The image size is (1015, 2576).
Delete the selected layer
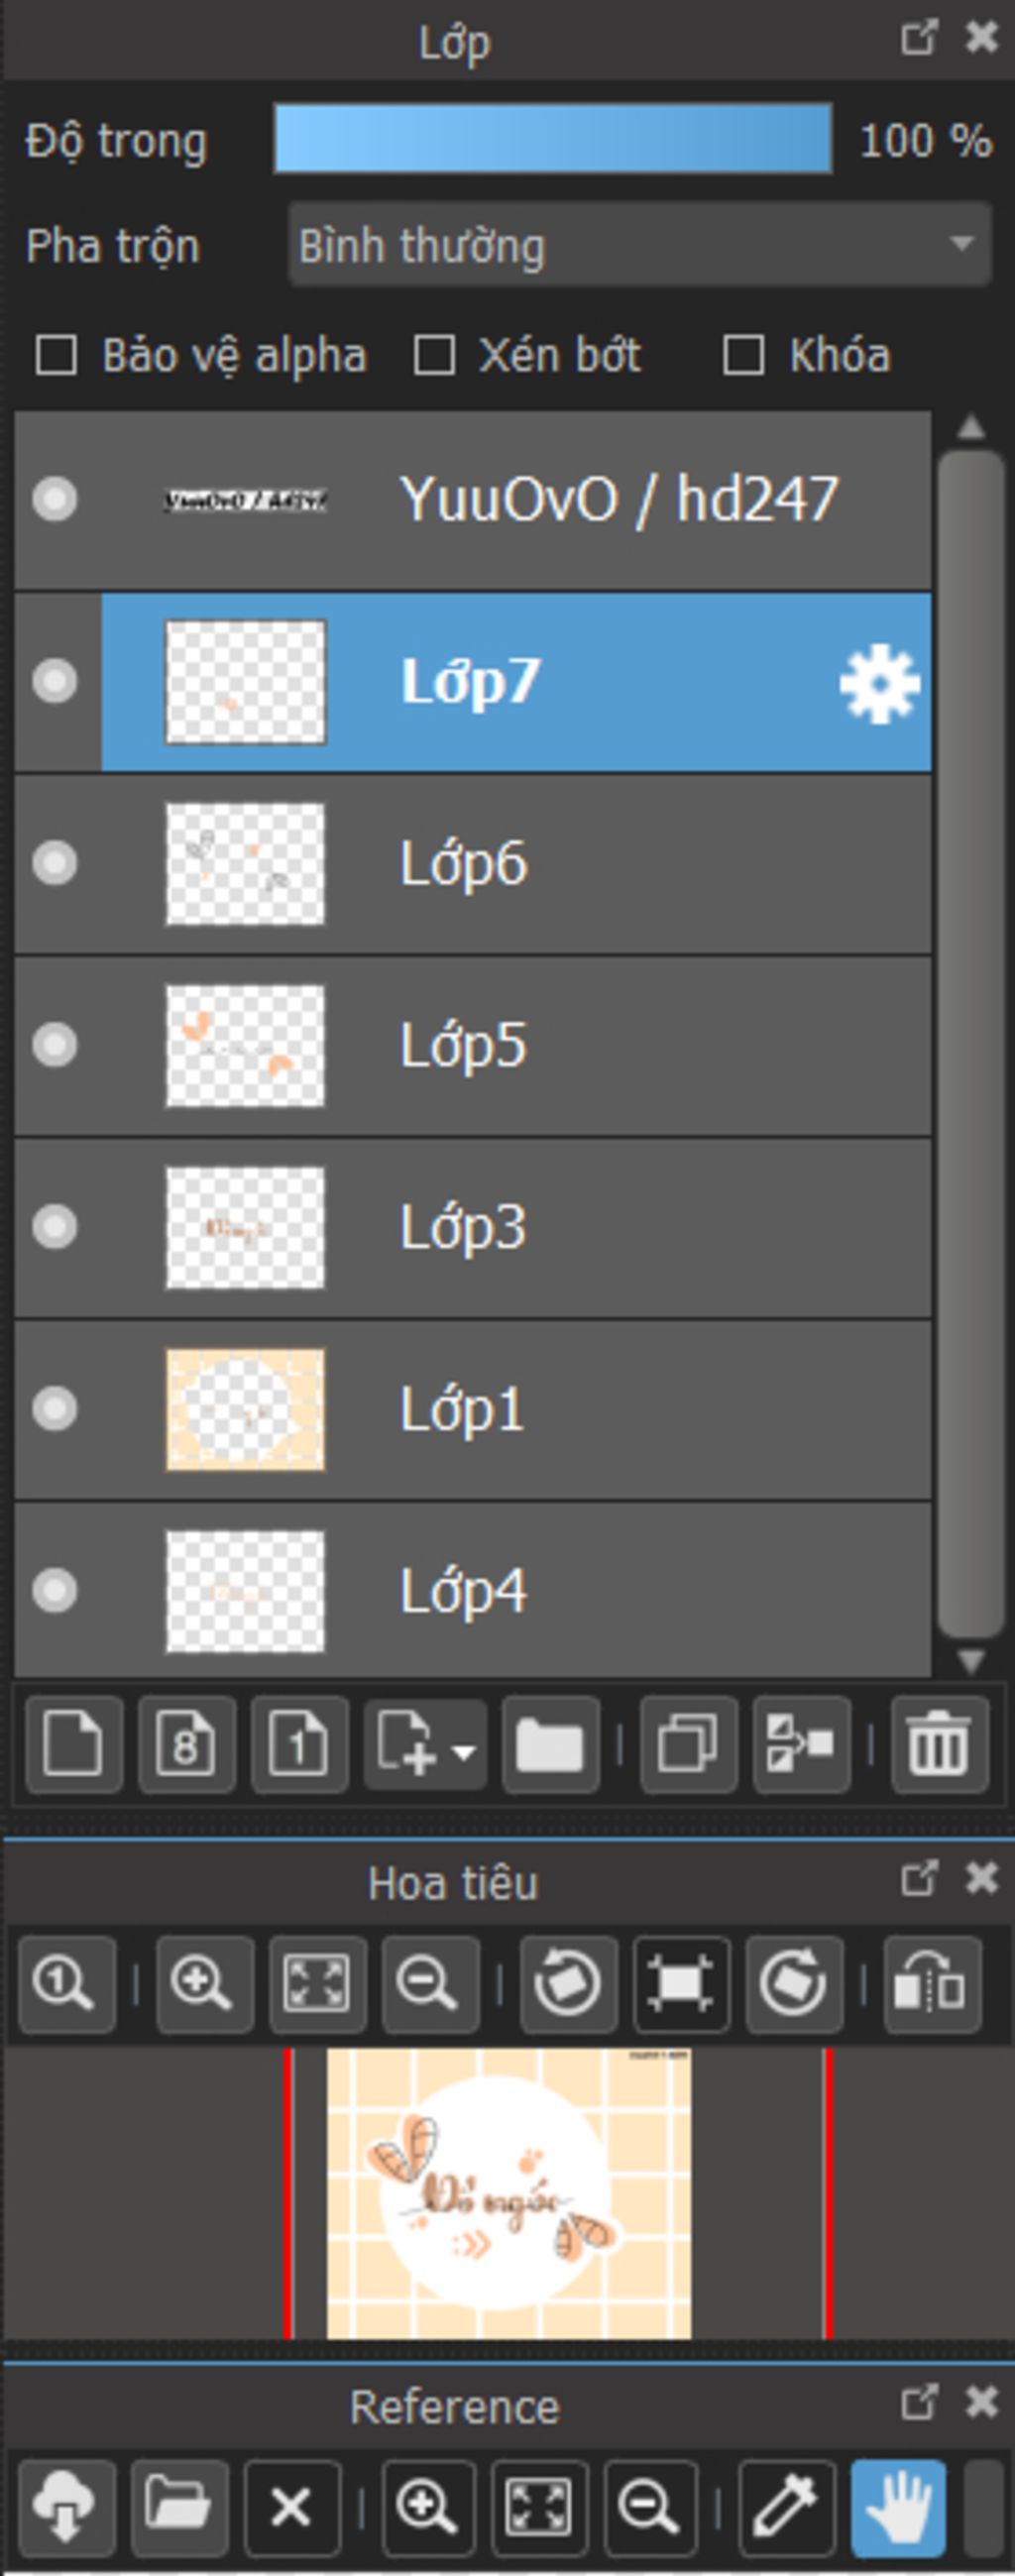pyautogui.click(x=939, y=1744)
